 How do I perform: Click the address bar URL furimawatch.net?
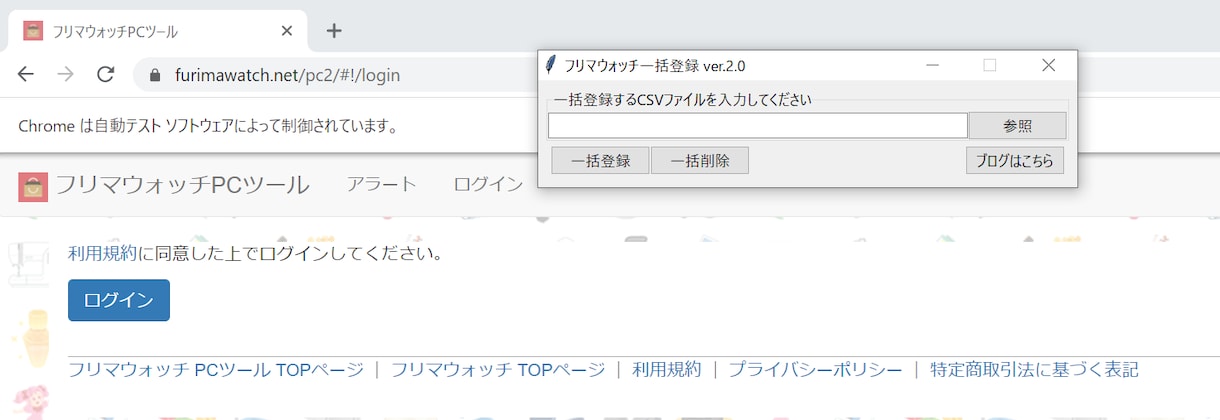point(288,76)
